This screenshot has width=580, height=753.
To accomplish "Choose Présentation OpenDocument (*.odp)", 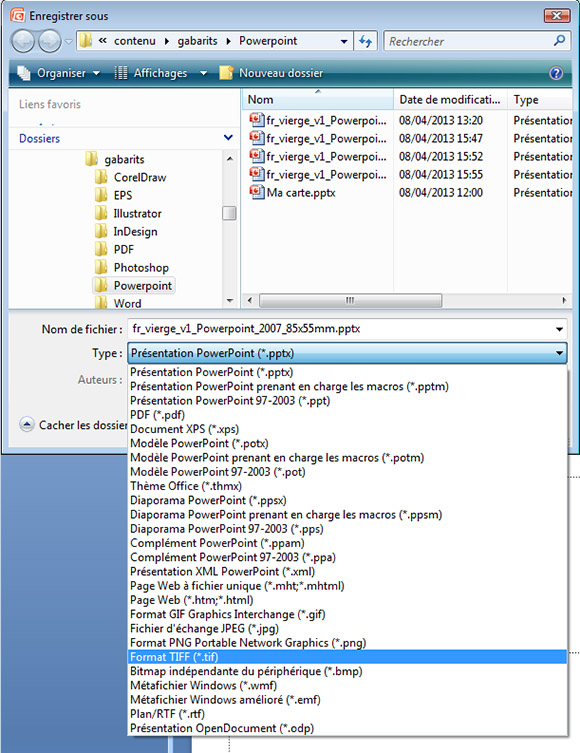I will point(347,728).
